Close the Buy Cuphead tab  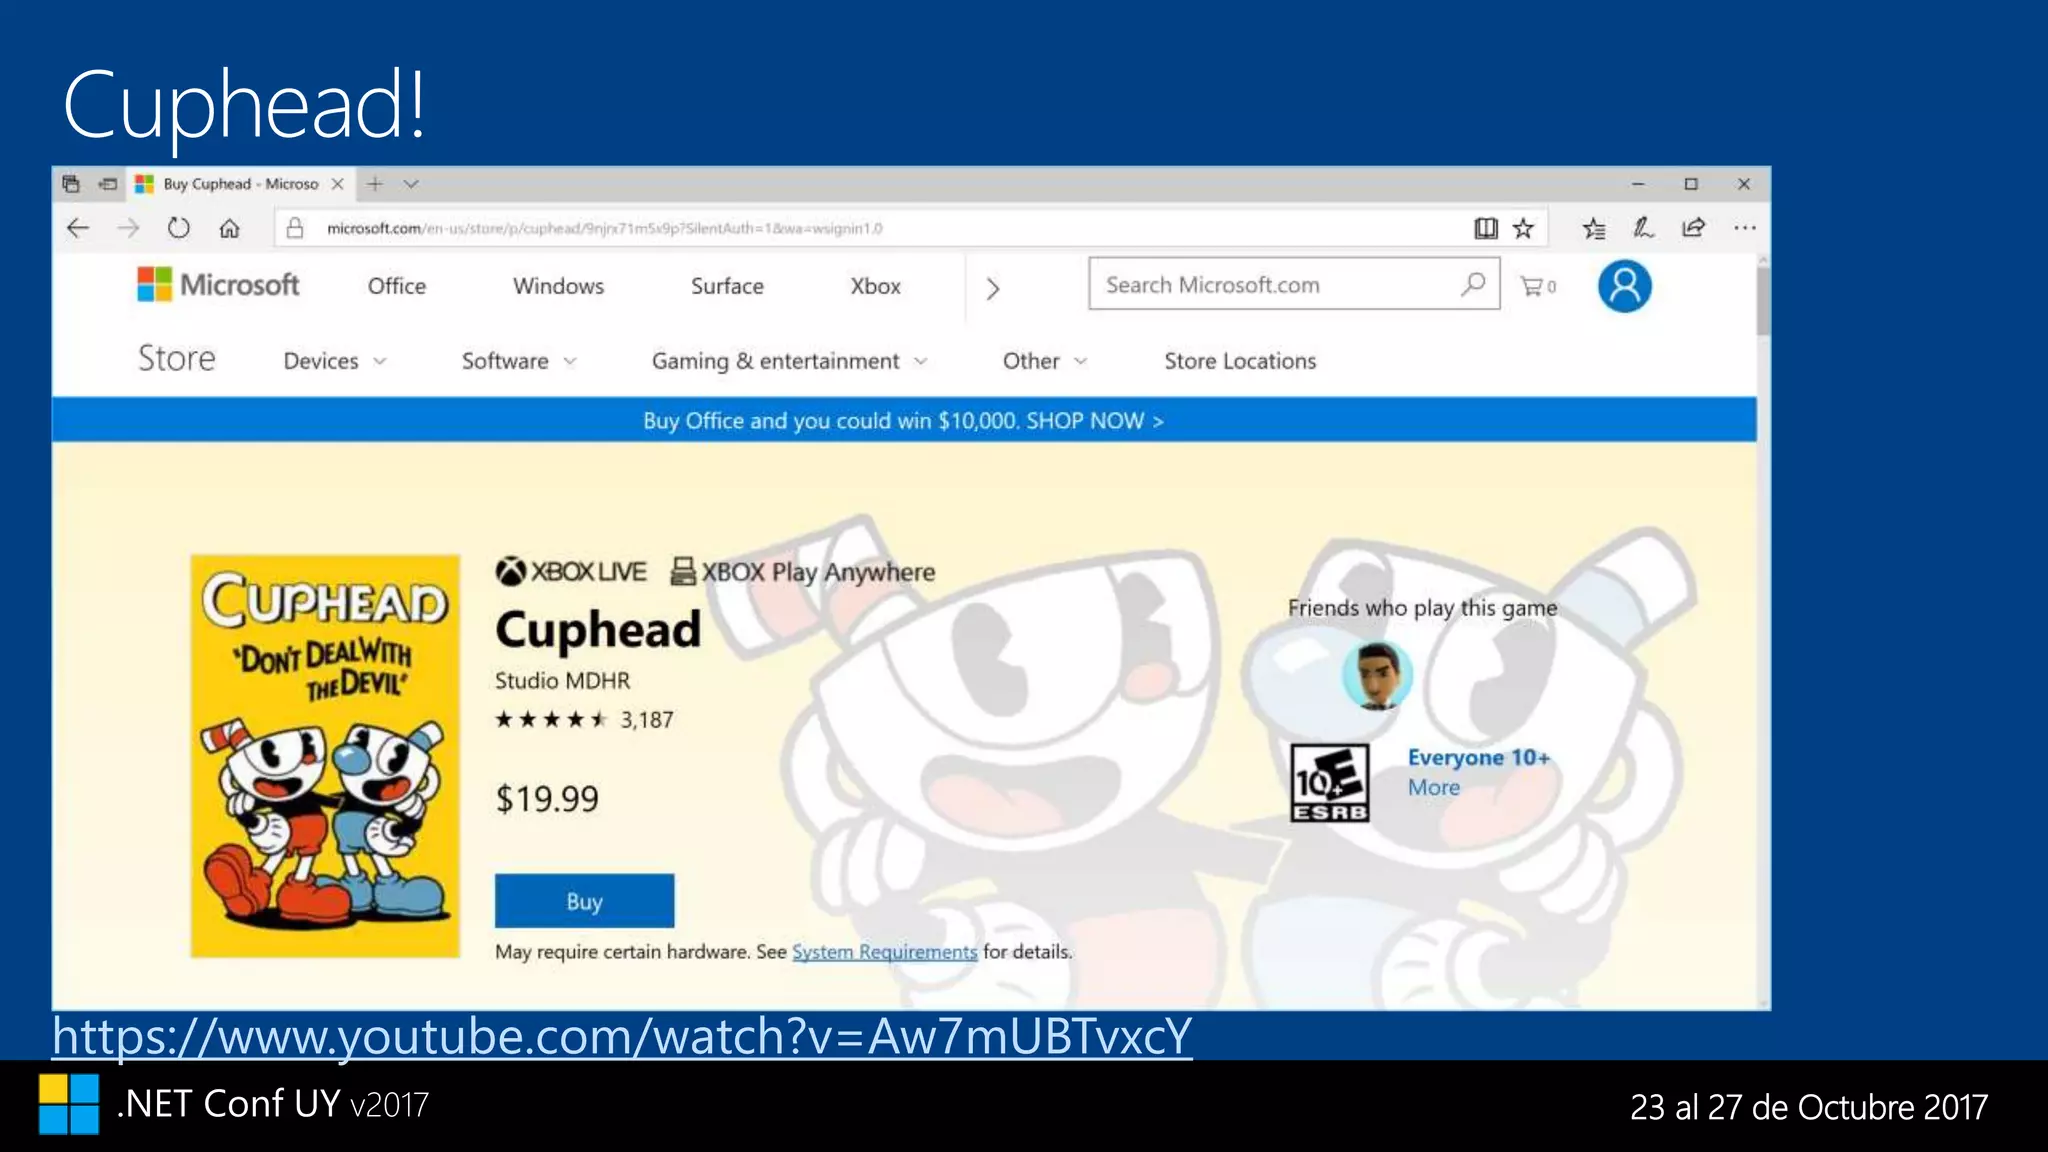click(x=338, y=184)
